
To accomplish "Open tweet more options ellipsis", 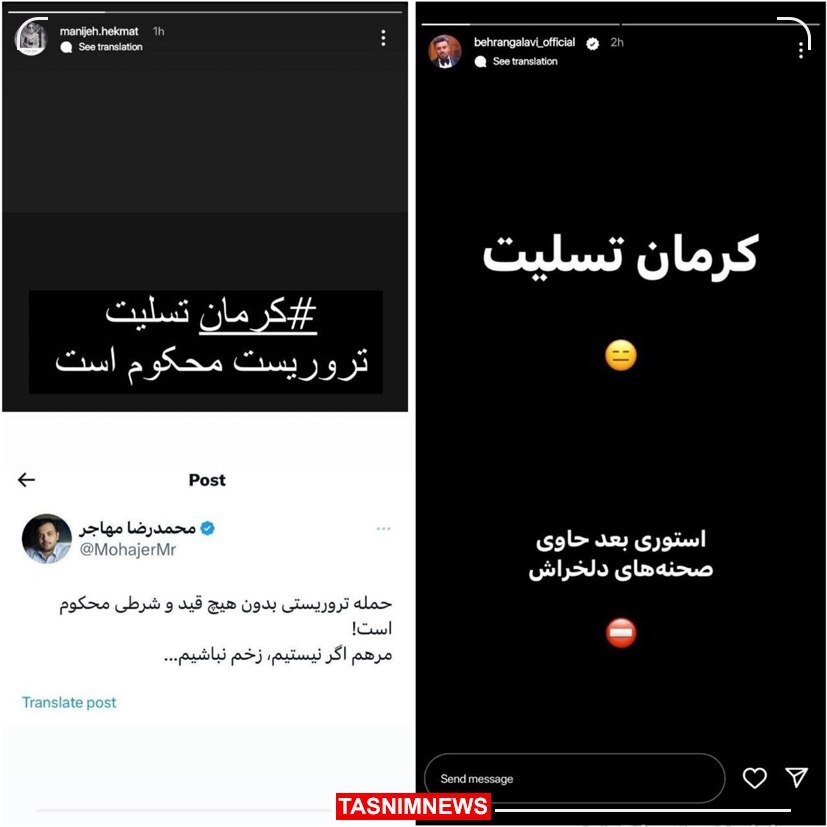I will [x=383, y=528].
